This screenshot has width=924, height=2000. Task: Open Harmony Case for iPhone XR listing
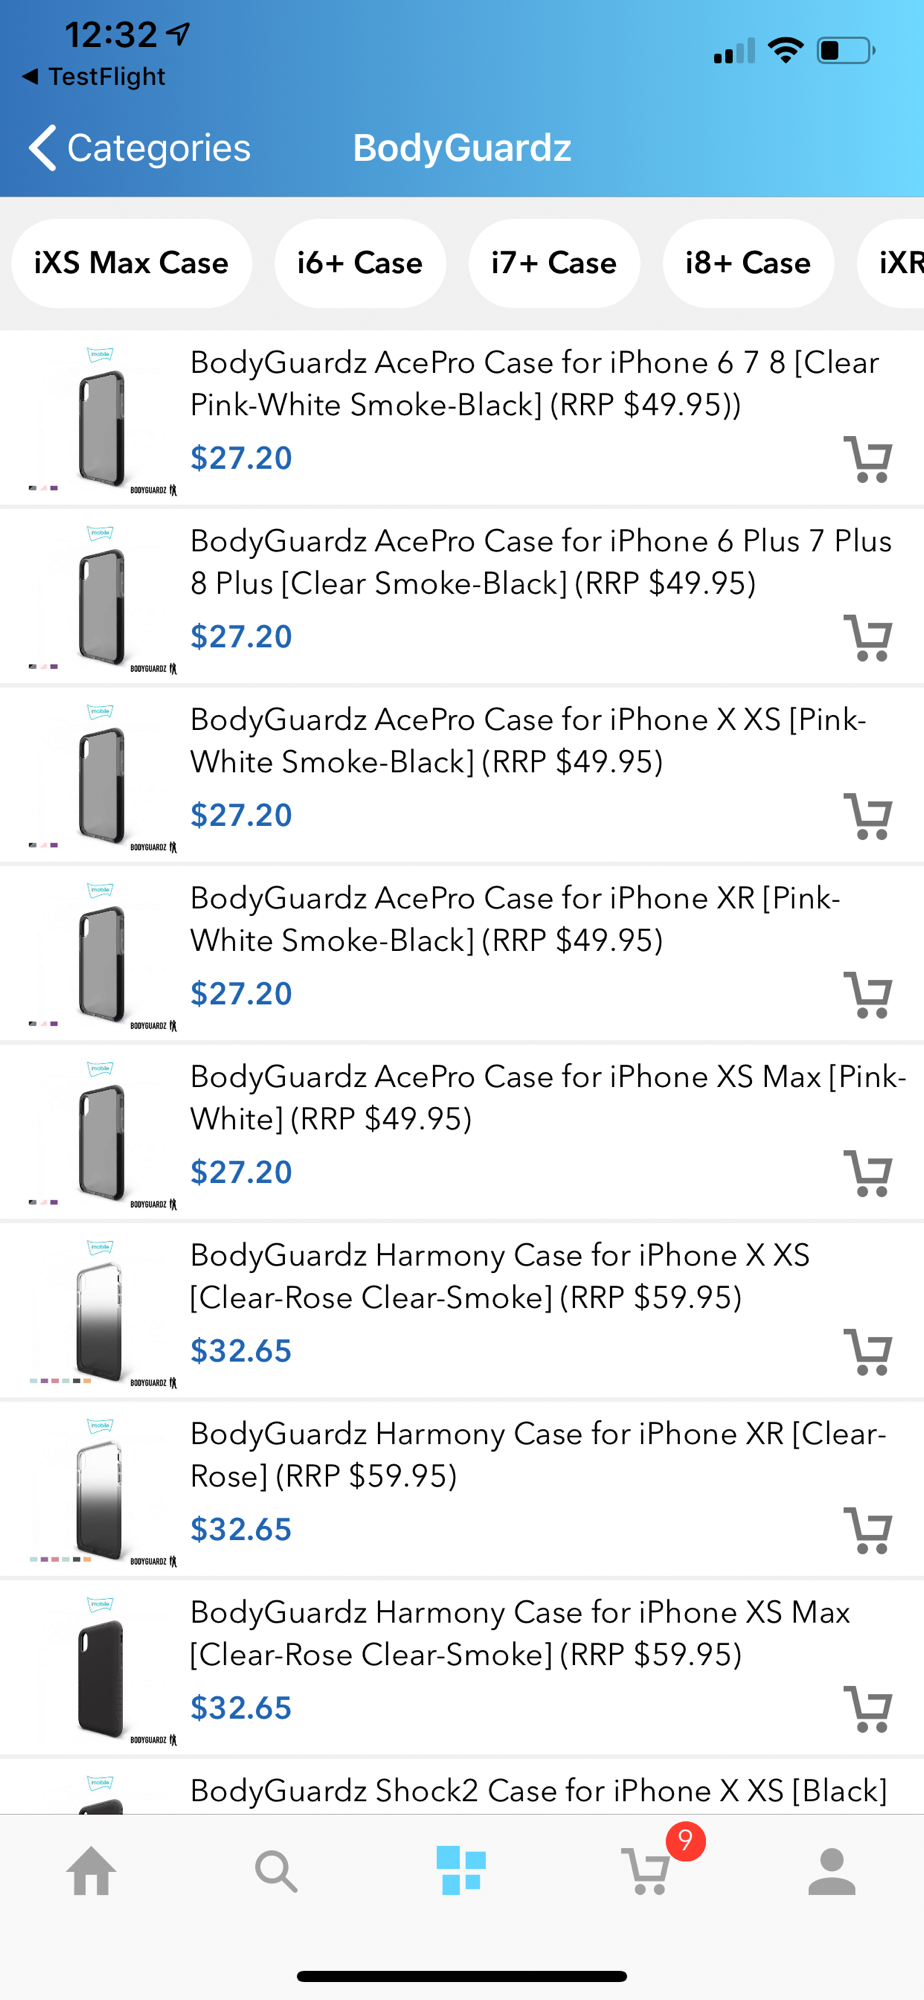tap(537, 1454)
